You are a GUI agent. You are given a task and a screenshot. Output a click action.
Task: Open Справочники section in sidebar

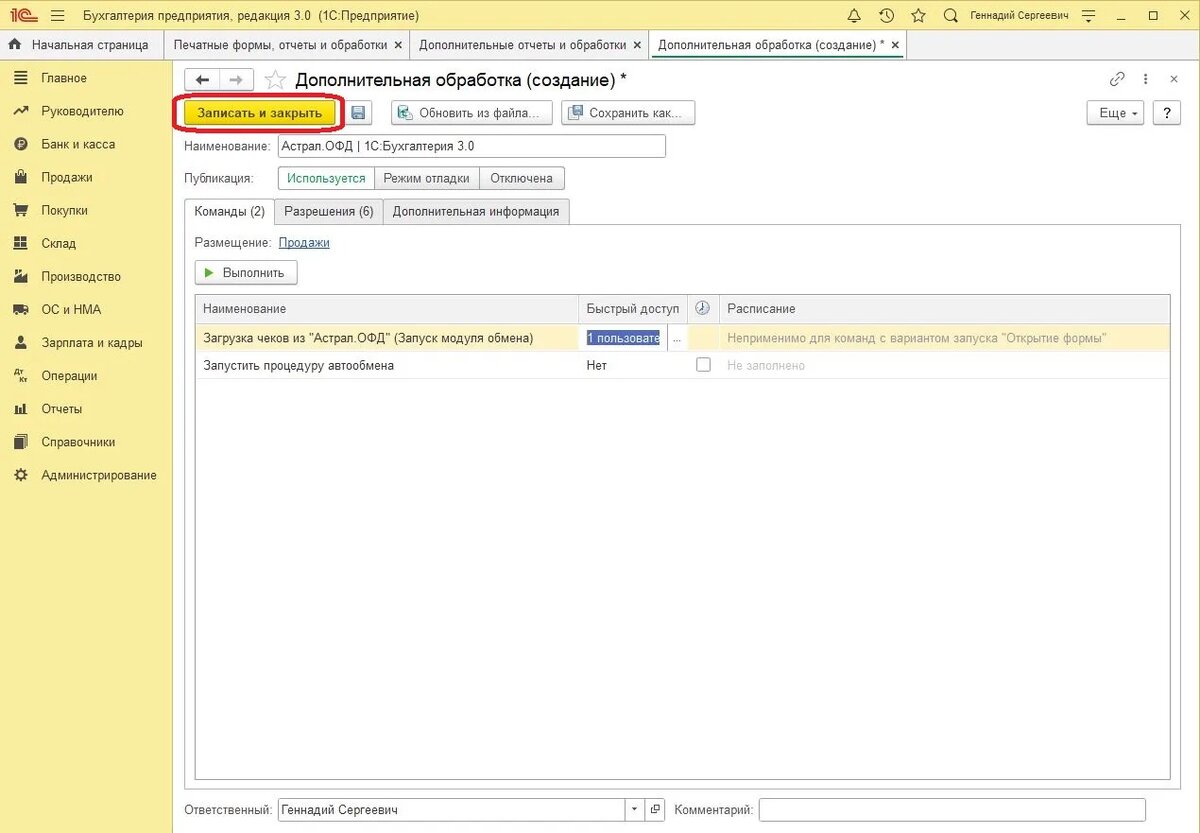[x=78, y=441]
